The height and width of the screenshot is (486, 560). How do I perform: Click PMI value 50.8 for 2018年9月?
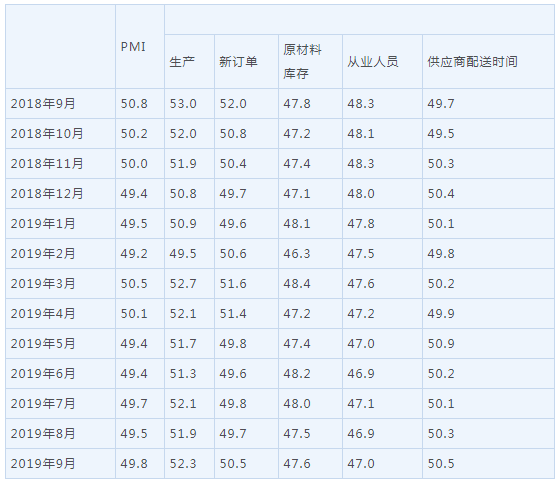(134, 104)
